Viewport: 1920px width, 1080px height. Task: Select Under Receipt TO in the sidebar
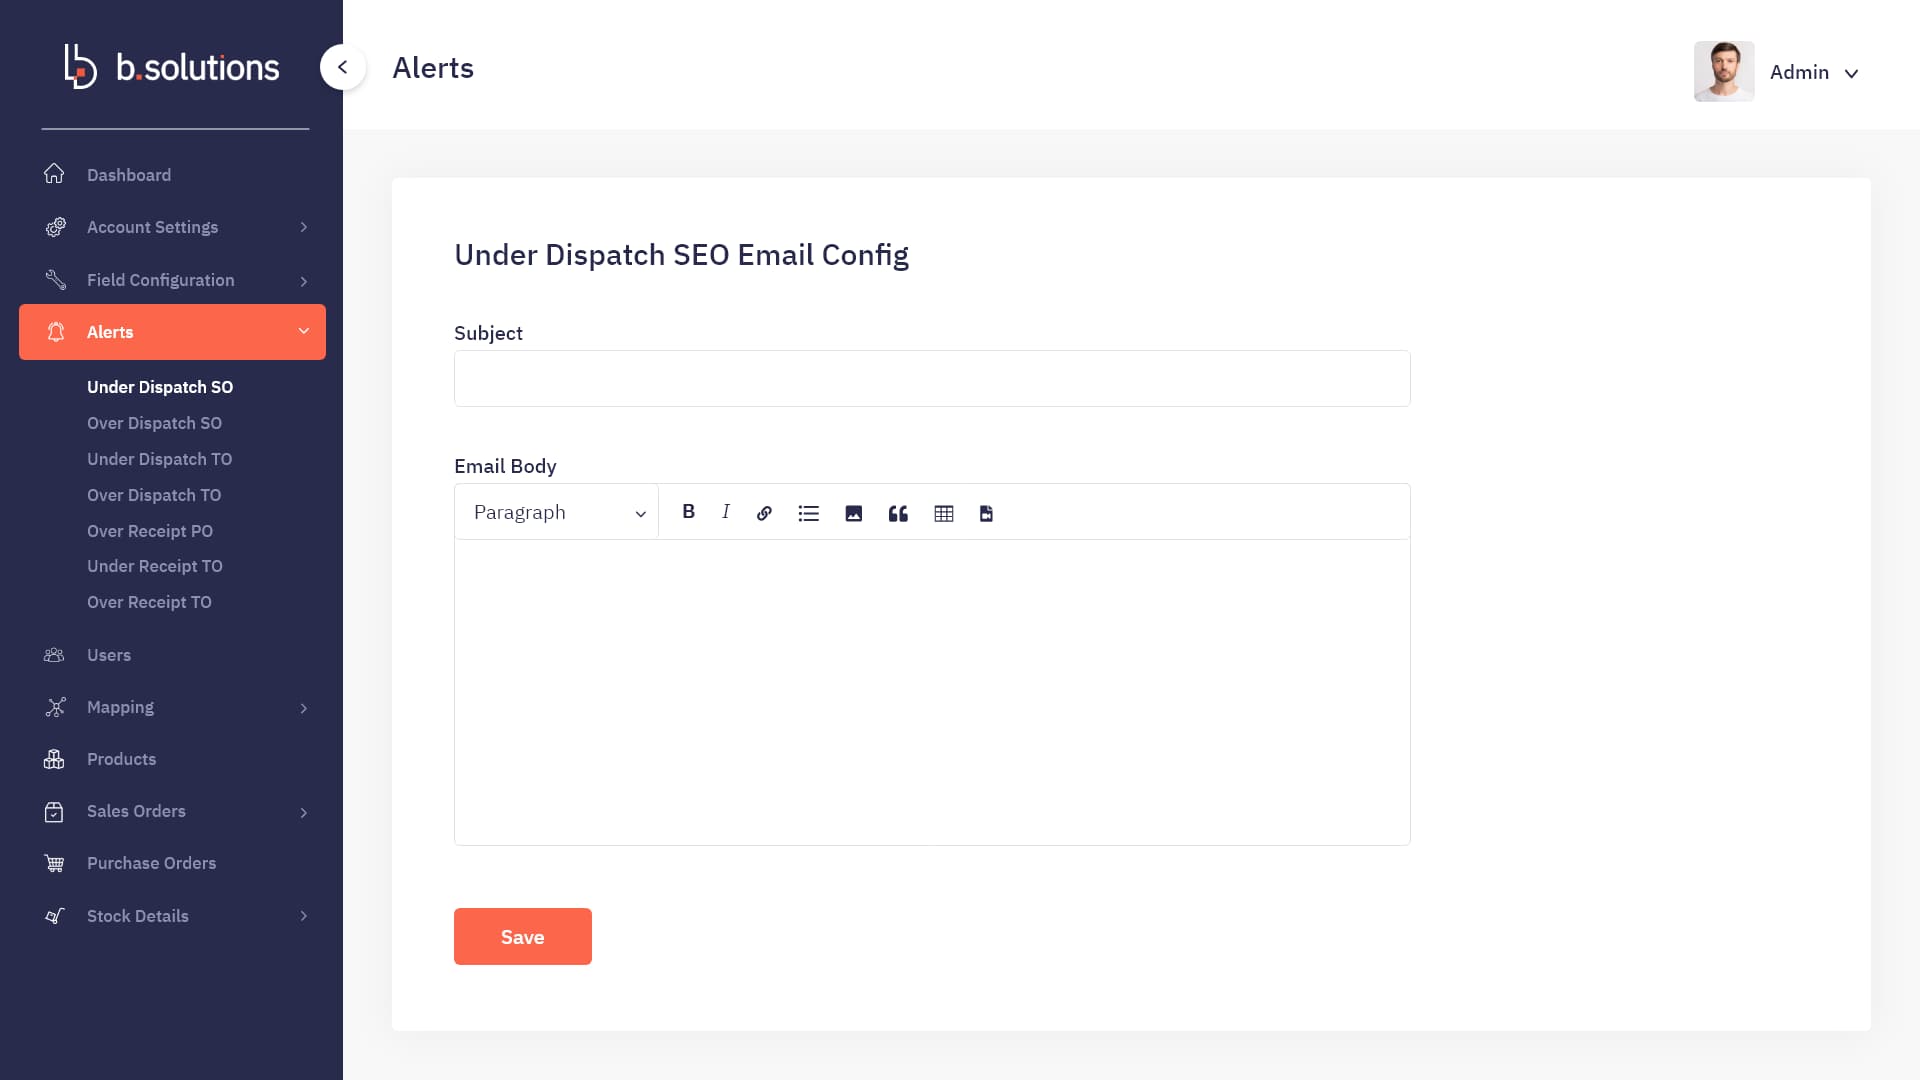155,566
